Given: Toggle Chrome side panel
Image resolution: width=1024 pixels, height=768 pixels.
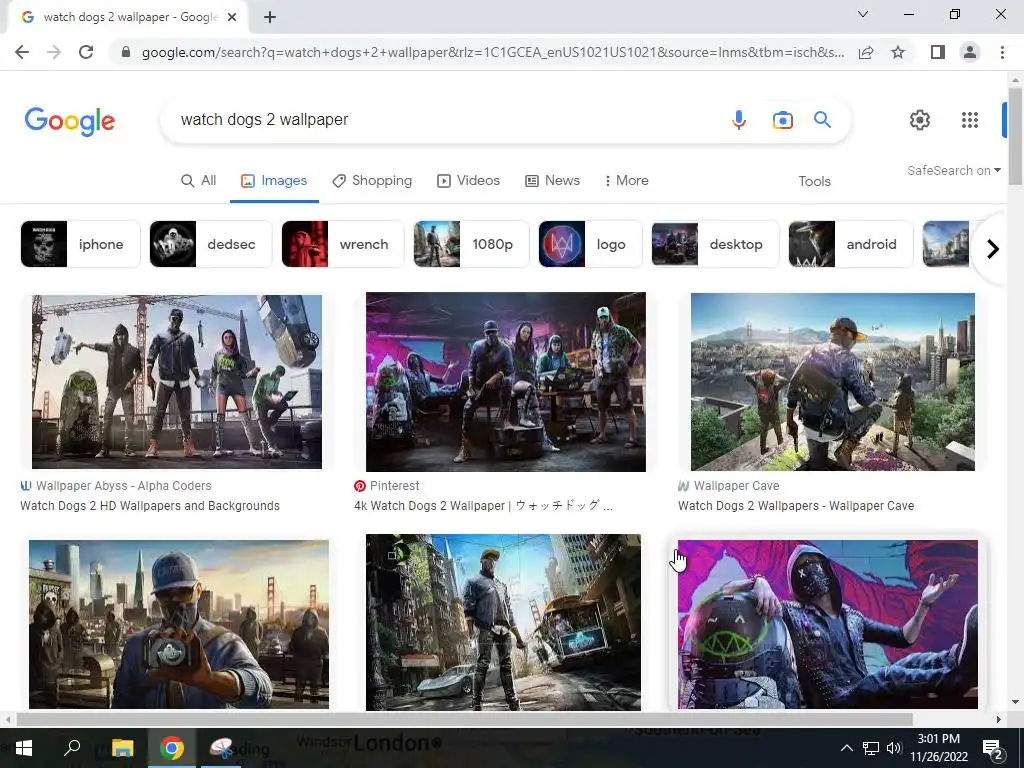Looking at the screenshot, I should click(x=938, y=52).
